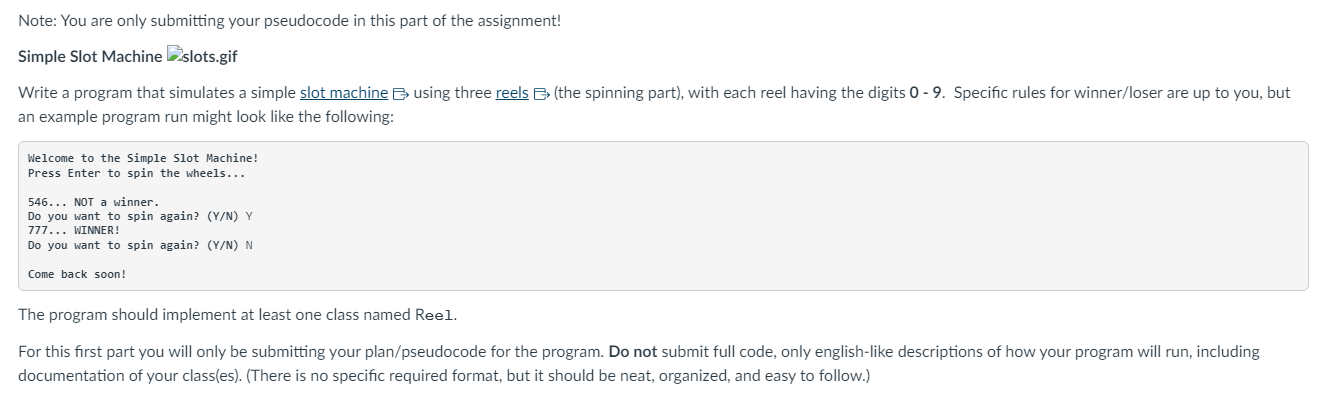
Task: Click the 777... WINNER! output line
Action: [x=74, y=231]
